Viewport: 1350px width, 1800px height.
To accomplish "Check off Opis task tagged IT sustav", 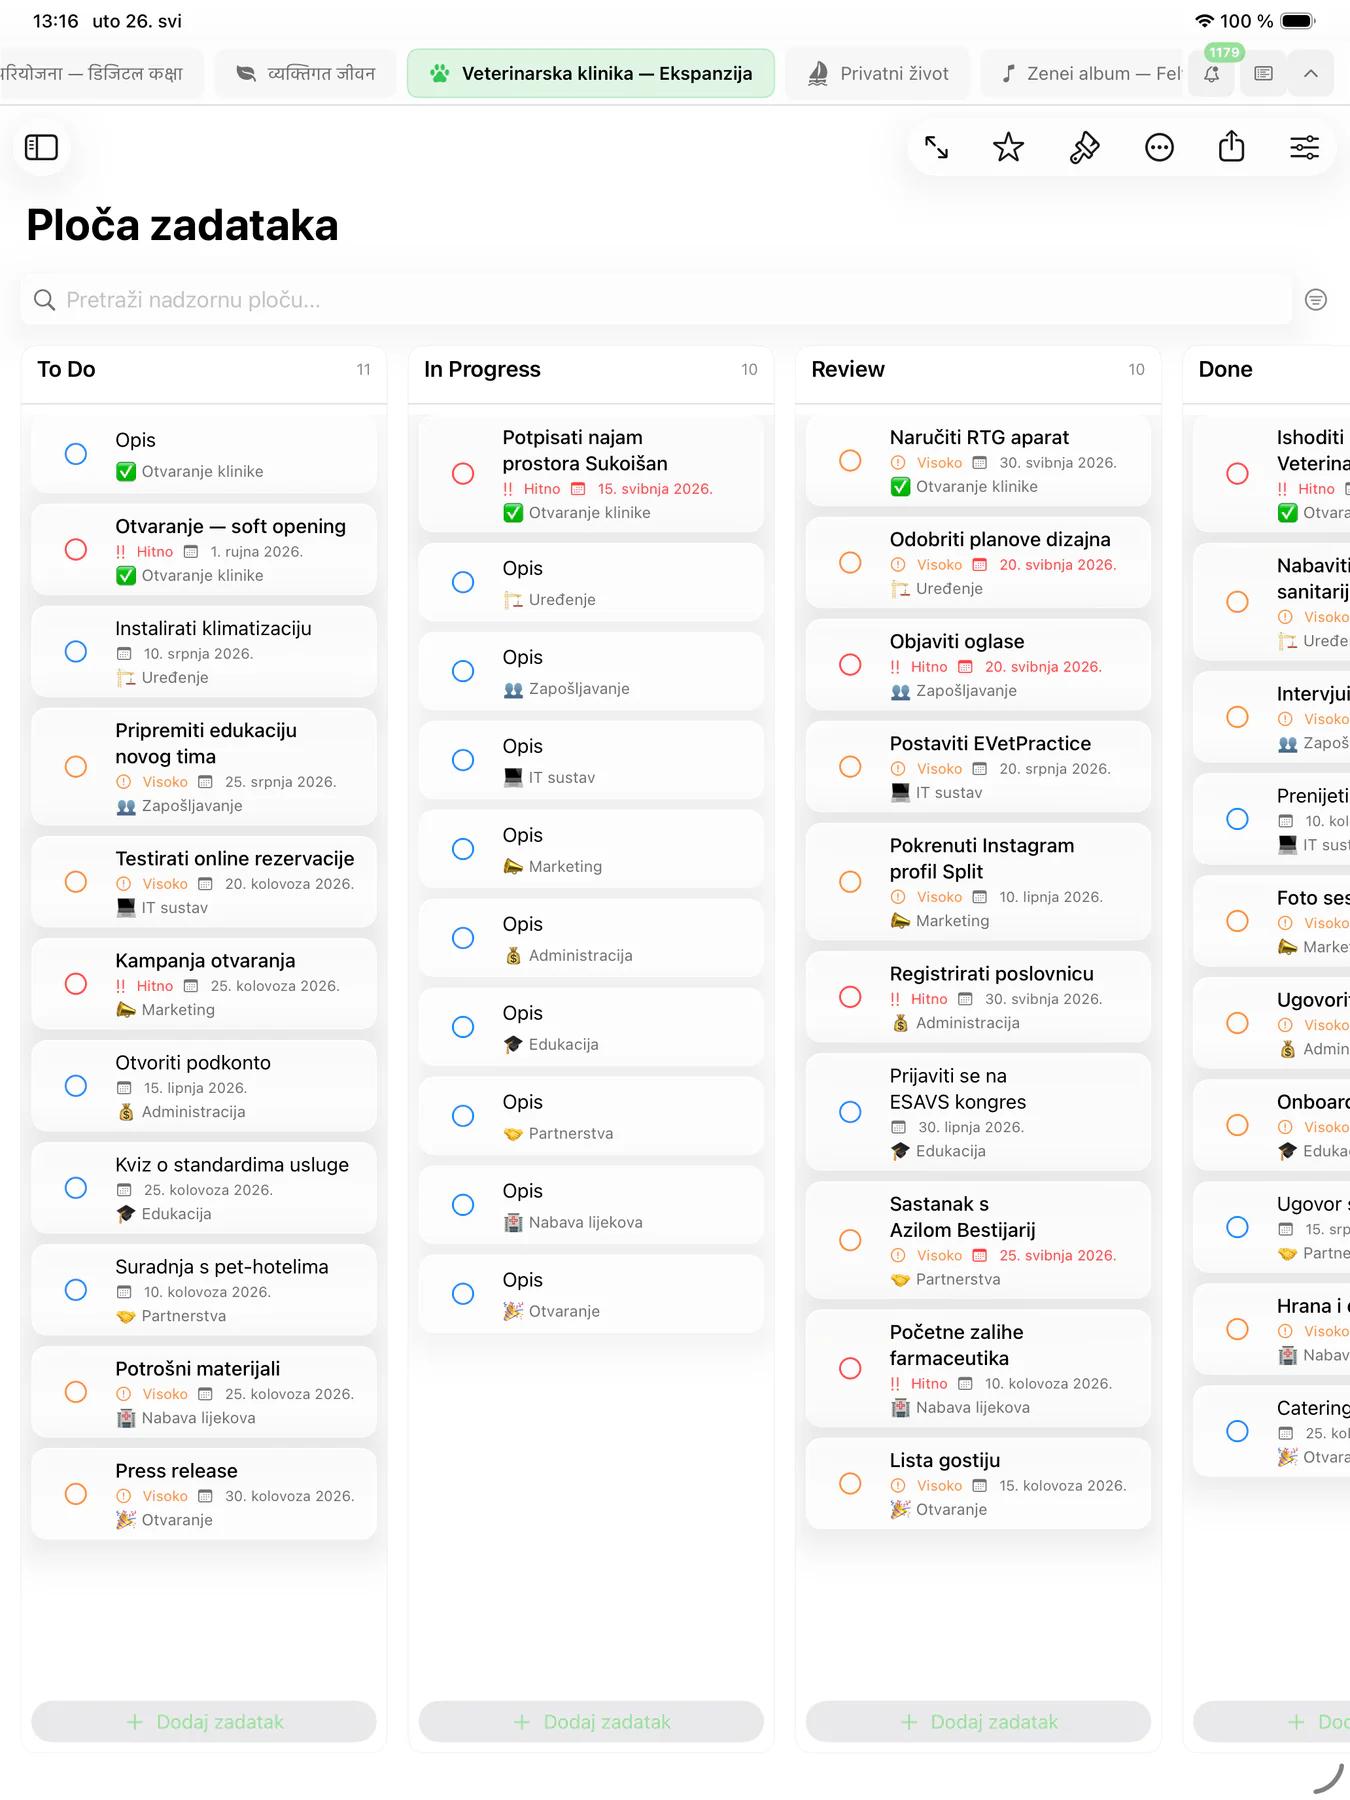I will (x=463, y=760).
